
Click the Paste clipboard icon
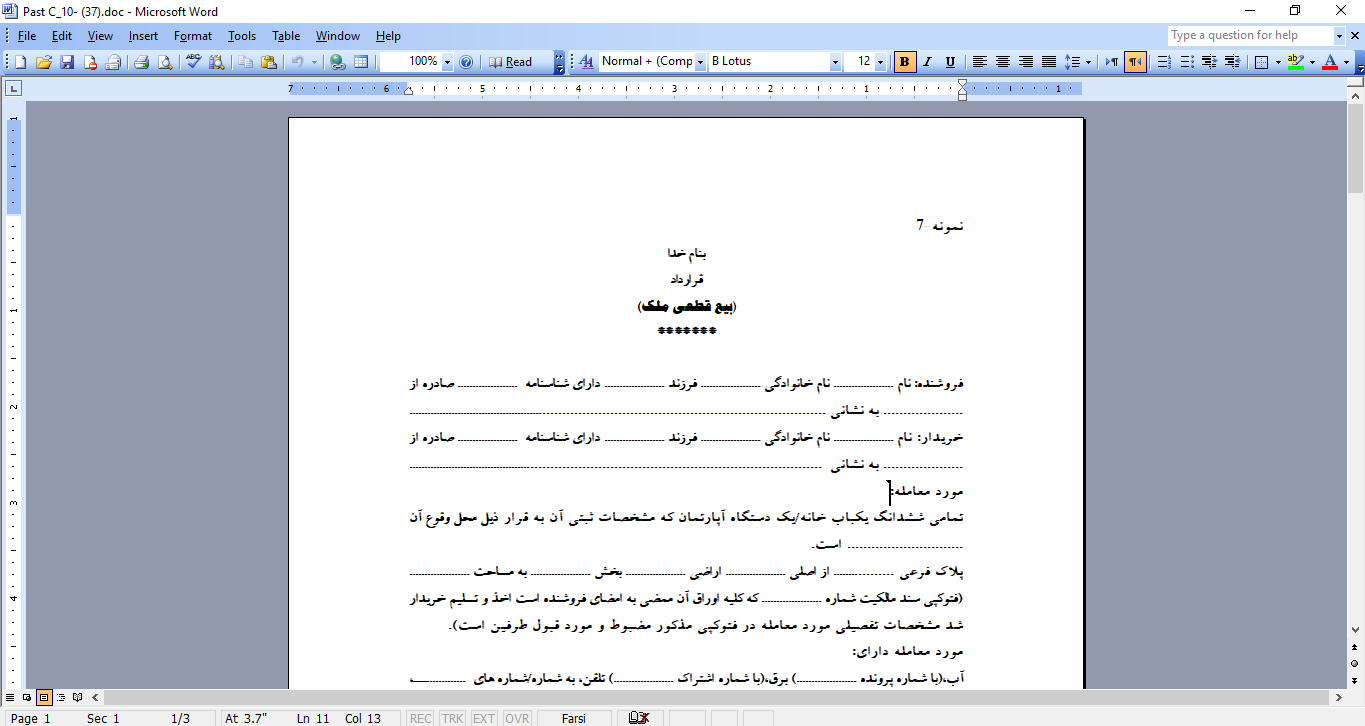(268, 62)
